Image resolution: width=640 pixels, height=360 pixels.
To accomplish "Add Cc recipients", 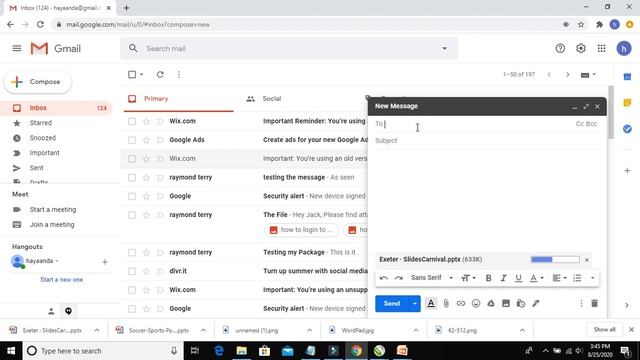I will pos(580,124).
